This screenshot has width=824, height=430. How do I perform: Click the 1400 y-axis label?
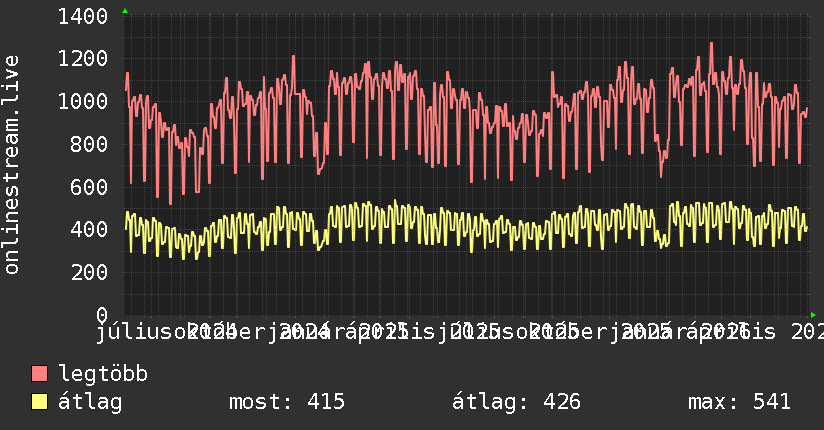pos(83,16)
